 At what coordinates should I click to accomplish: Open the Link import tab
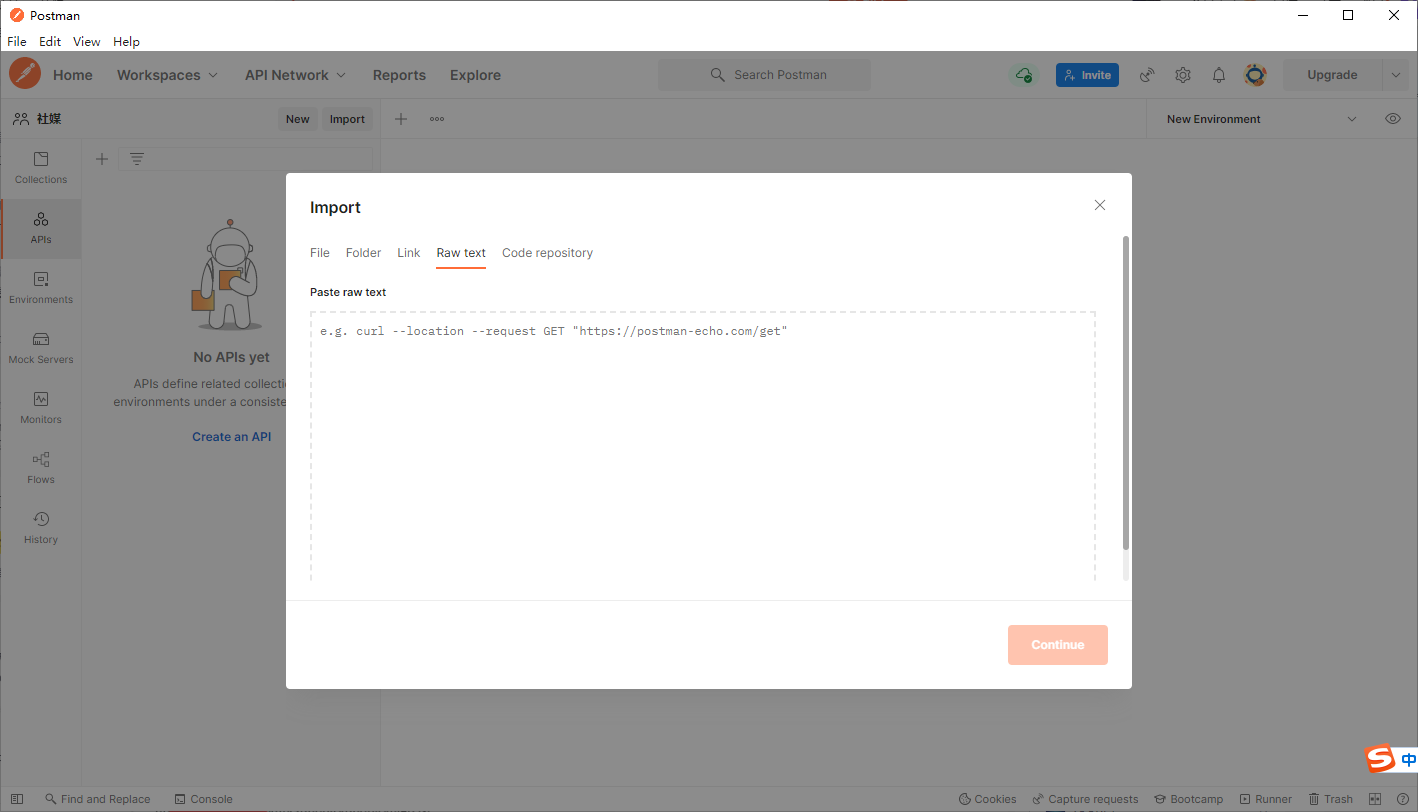(x=409, y=253)
